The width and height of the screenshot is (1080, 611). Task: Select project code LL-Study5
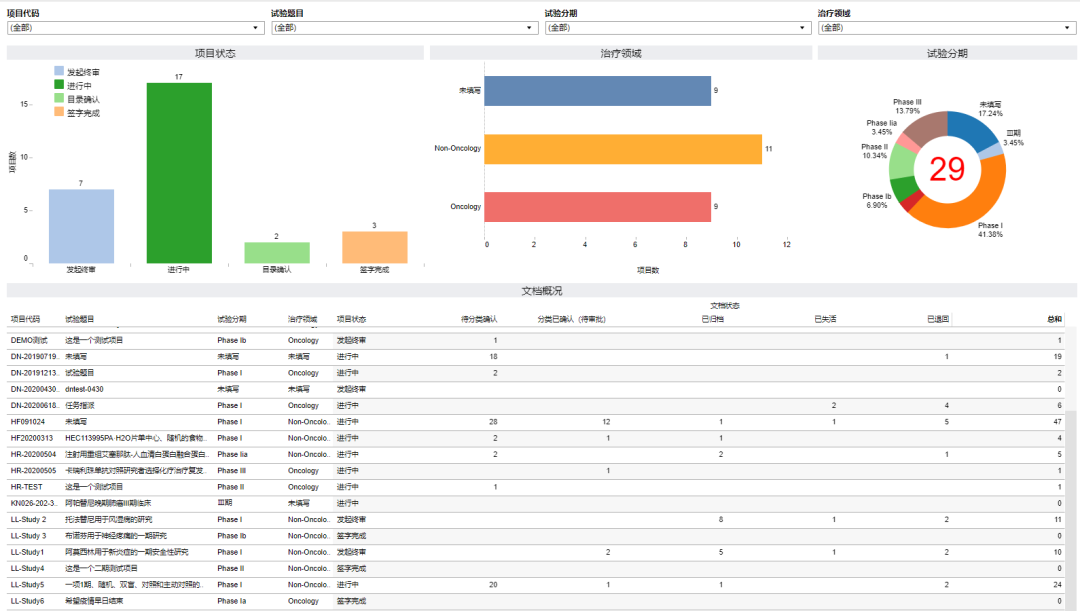(28, 585)
